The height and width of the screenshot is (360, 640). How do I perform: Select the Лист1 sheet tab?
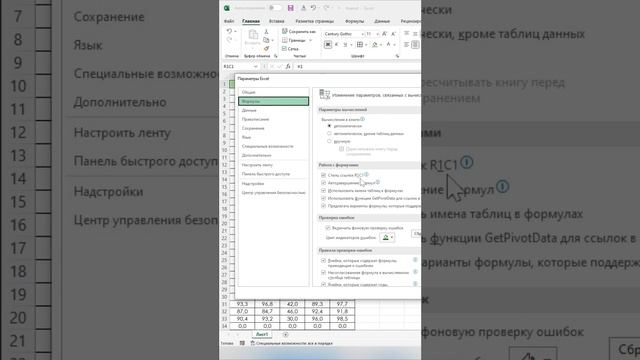[262, 334]
